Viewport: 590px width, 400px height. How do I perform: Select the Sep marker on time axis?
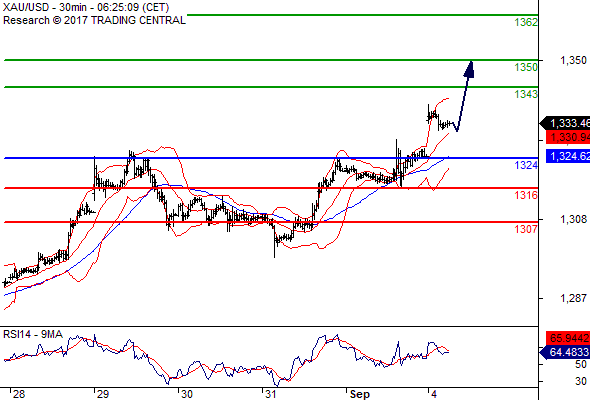[360, 394]
